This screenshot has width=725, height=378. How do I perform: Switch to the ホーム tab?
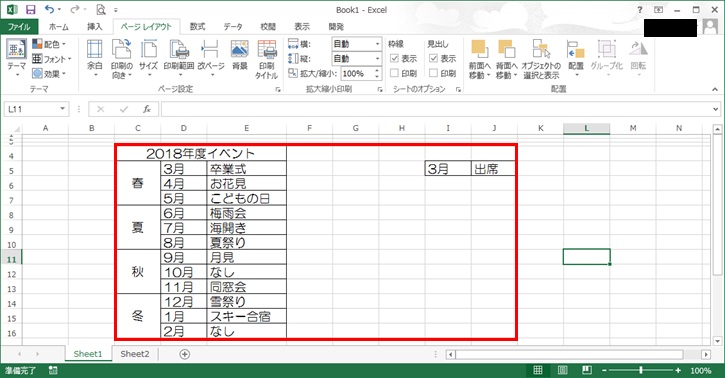[x=59, y=27]
